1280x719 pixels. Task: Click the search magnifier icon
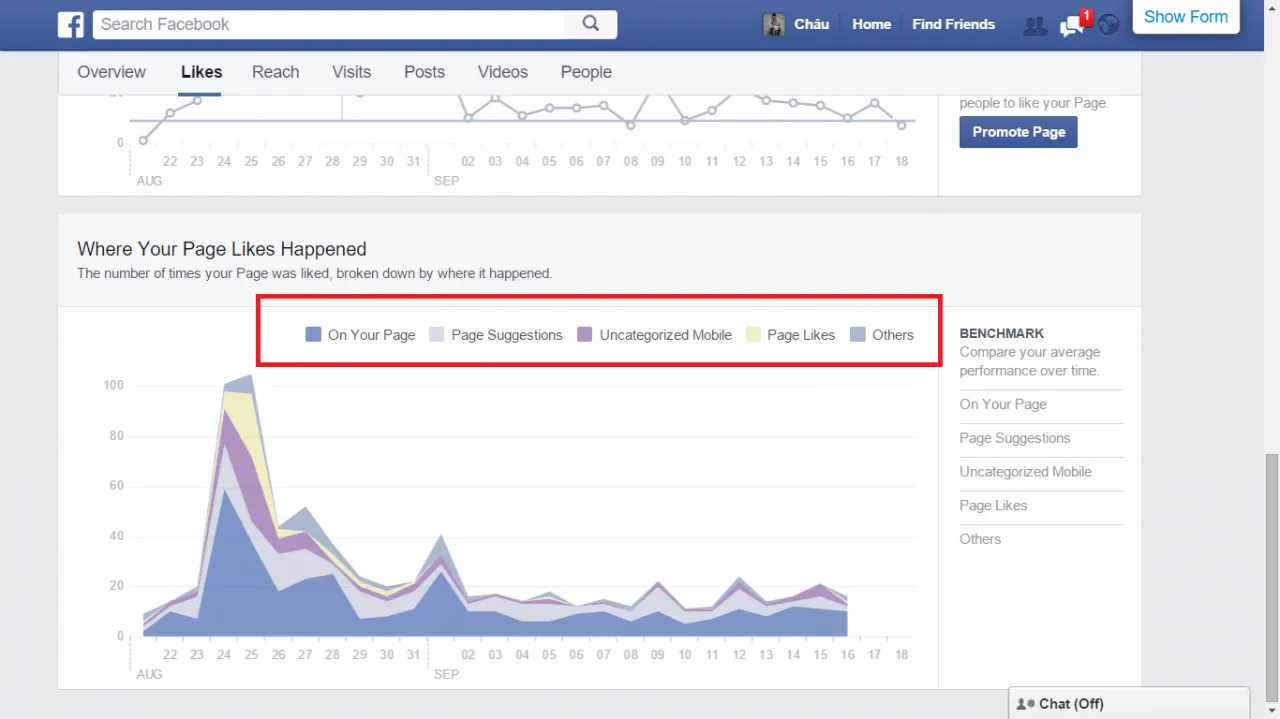click(x=590, y=23)
